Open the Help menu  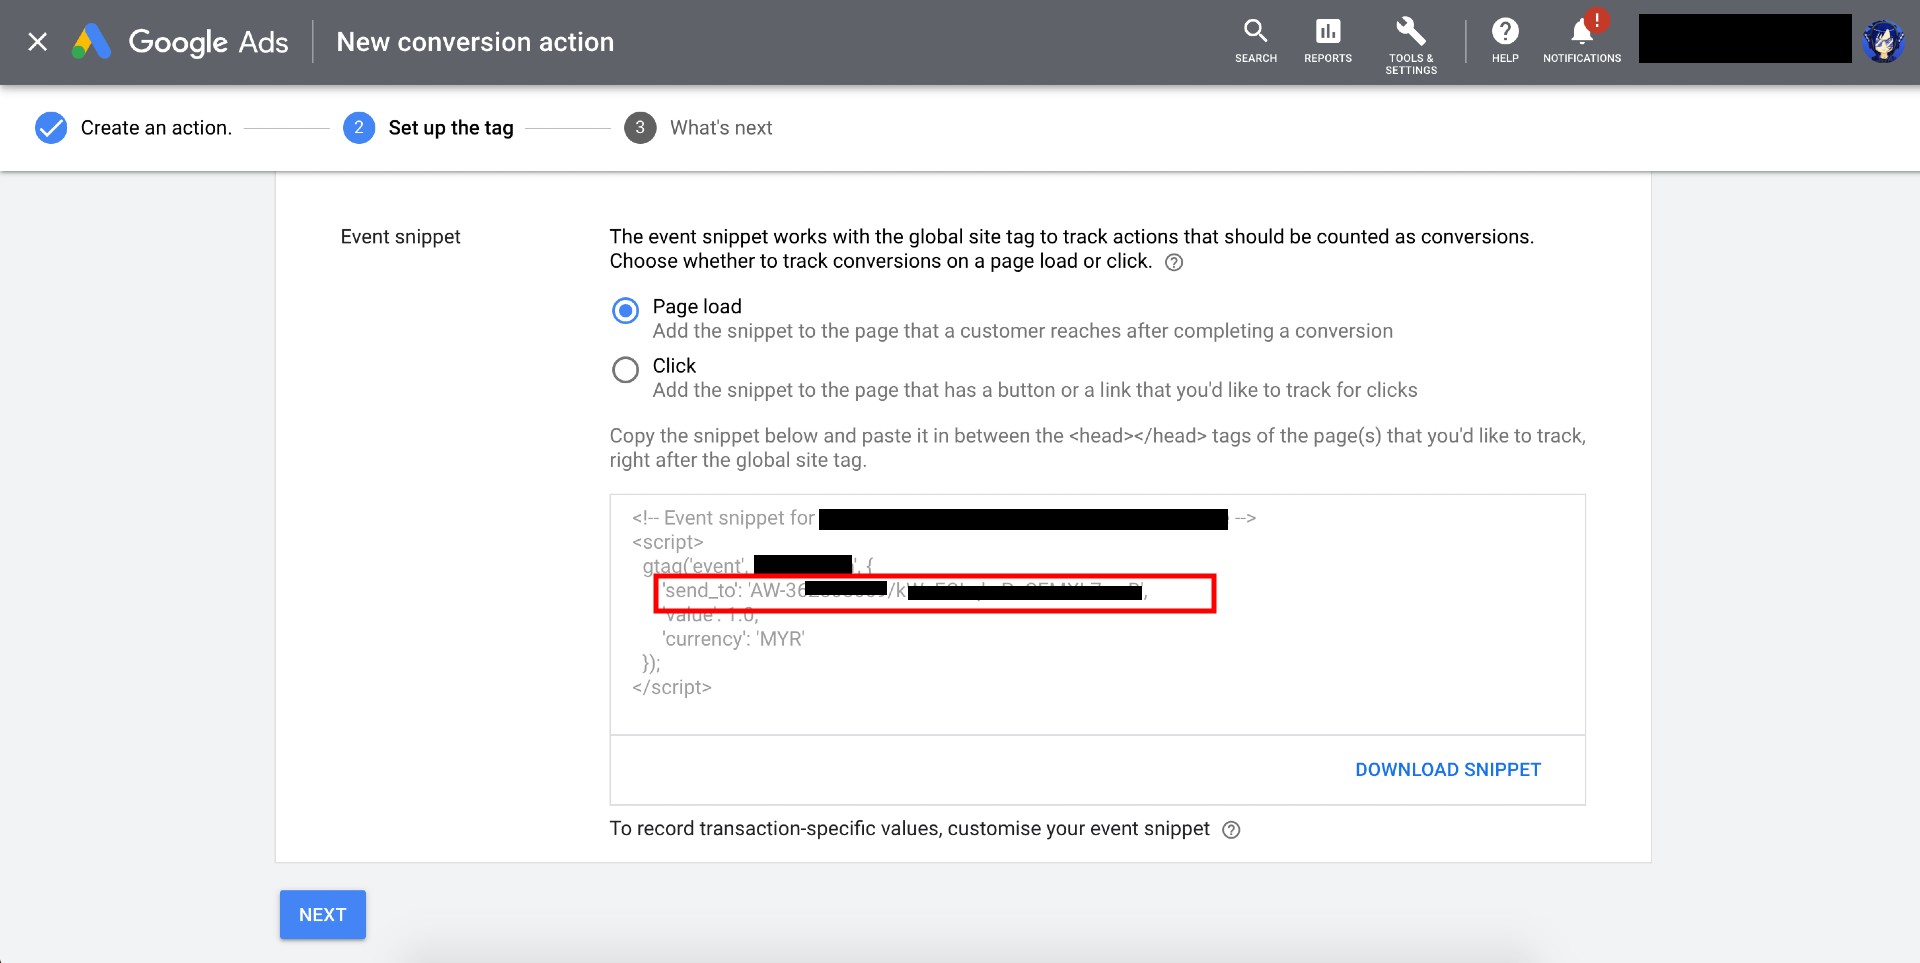click(1505, 41)
